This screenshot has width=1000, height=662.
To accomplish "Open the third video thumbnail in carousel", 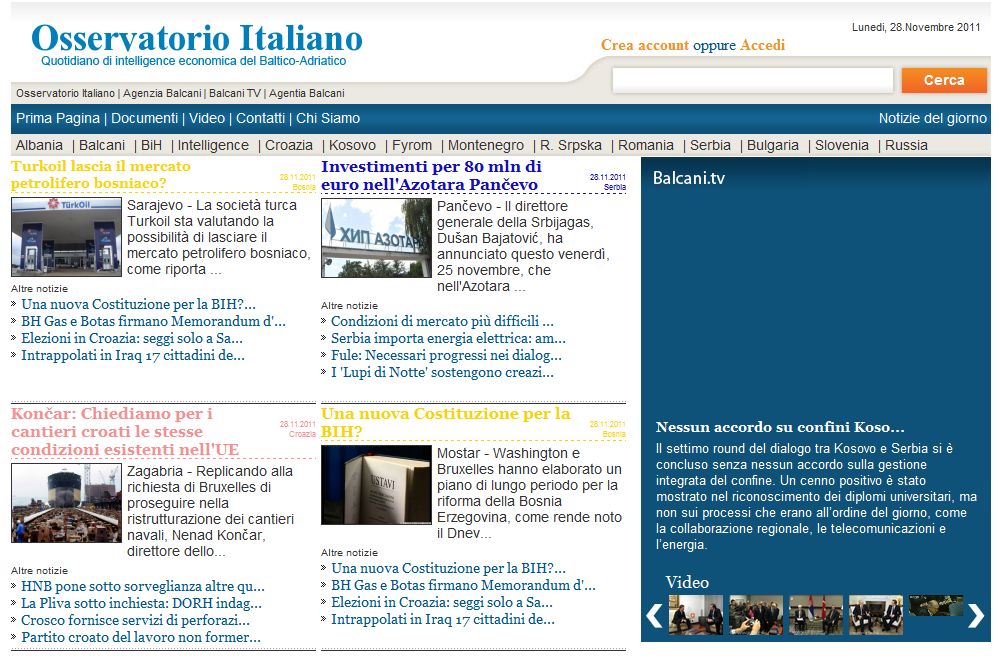I will tap(815, 614).
